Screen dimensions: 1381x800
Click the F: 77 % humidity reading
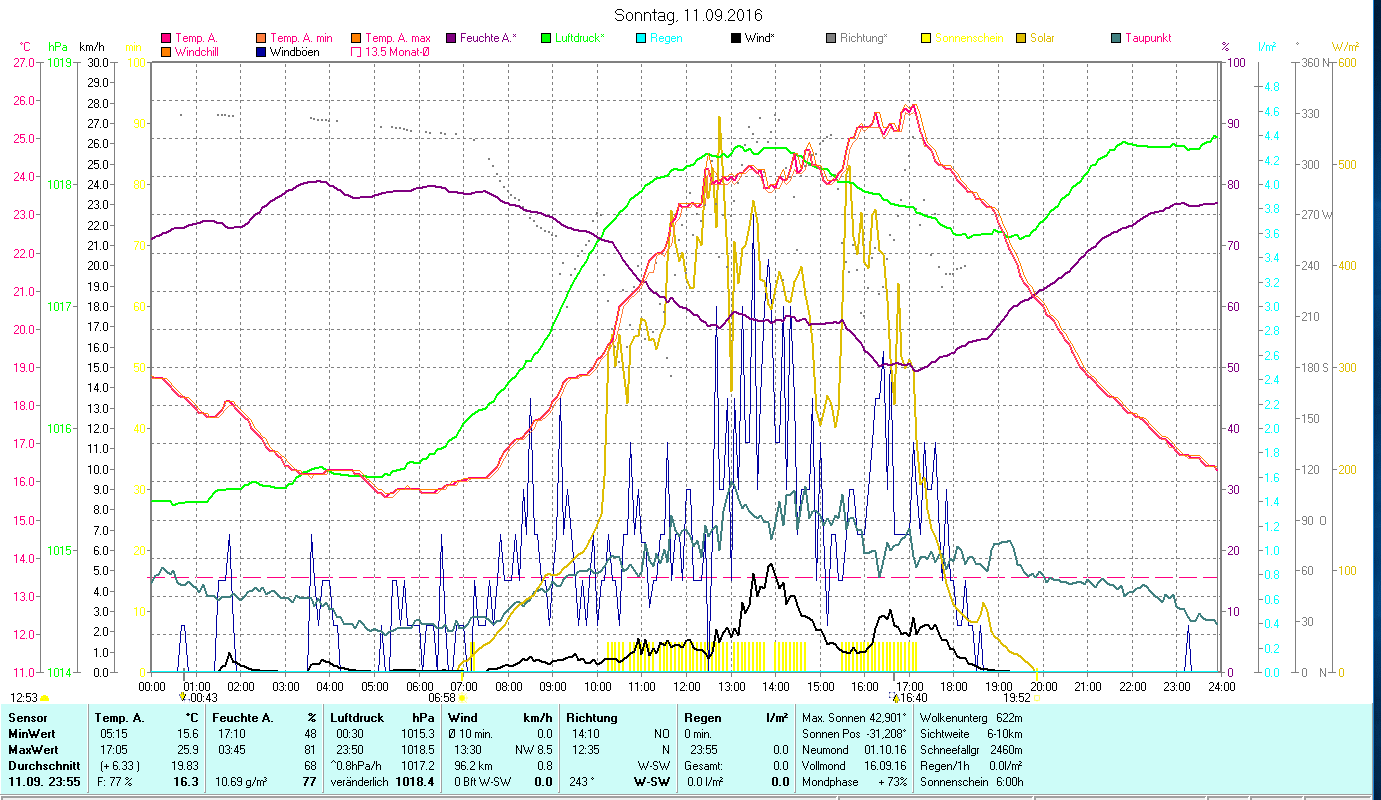tap(114, 781)
